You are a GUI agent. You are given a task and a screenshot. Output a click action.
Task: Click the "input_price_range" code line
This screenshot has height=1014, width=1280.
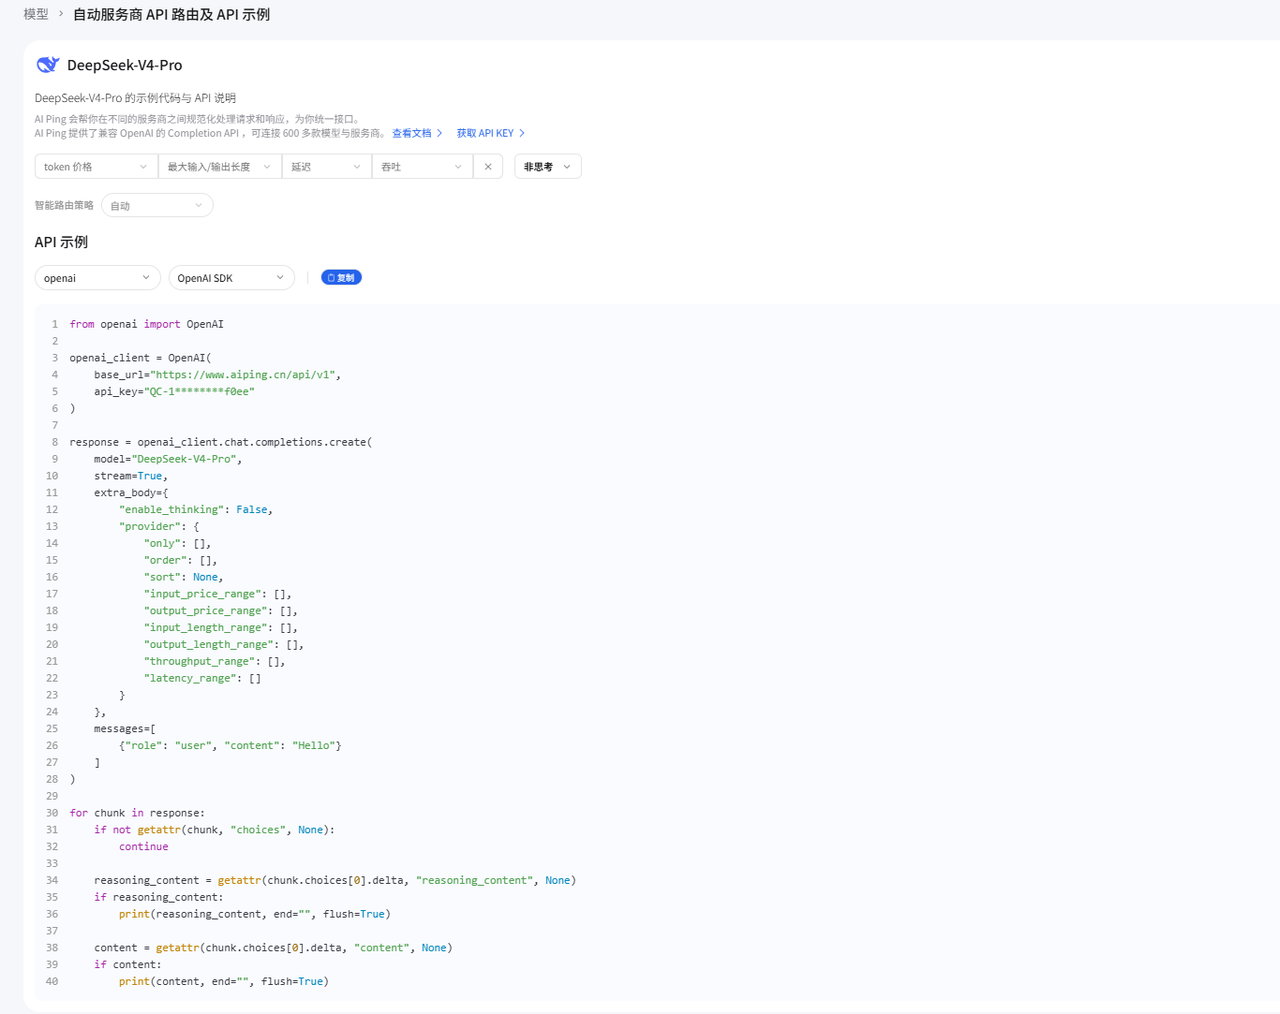(218, 594)
